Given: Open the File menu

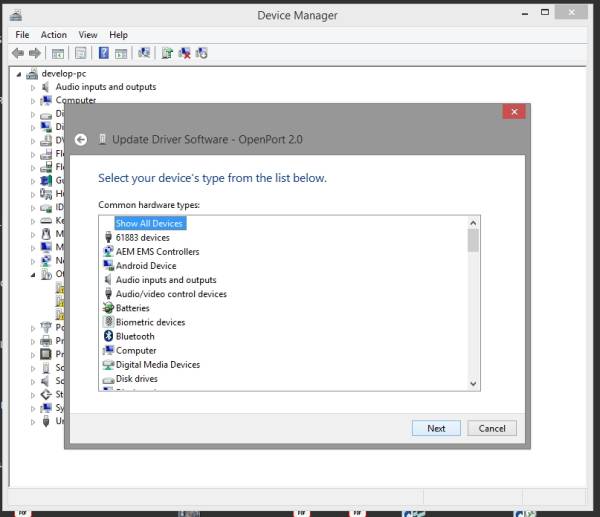Looking at the screenshot, I should [22, 35].
